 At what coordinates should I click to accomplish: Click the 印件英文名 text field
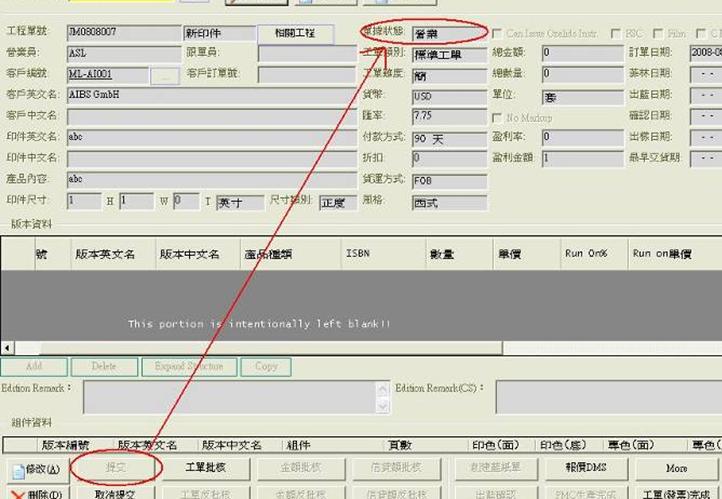click(210, 138)
